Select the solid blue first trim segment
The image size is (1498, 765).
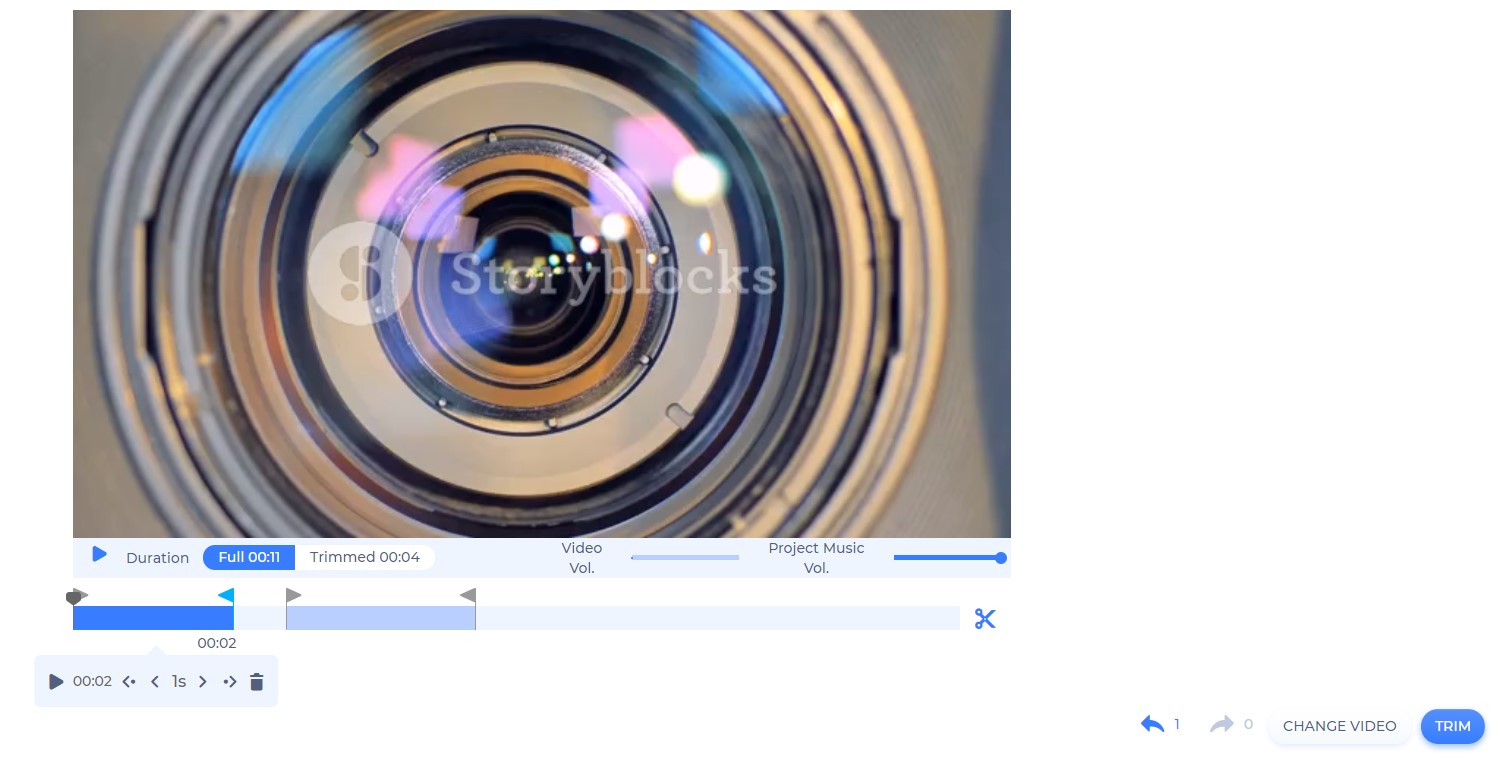[153, 618]
